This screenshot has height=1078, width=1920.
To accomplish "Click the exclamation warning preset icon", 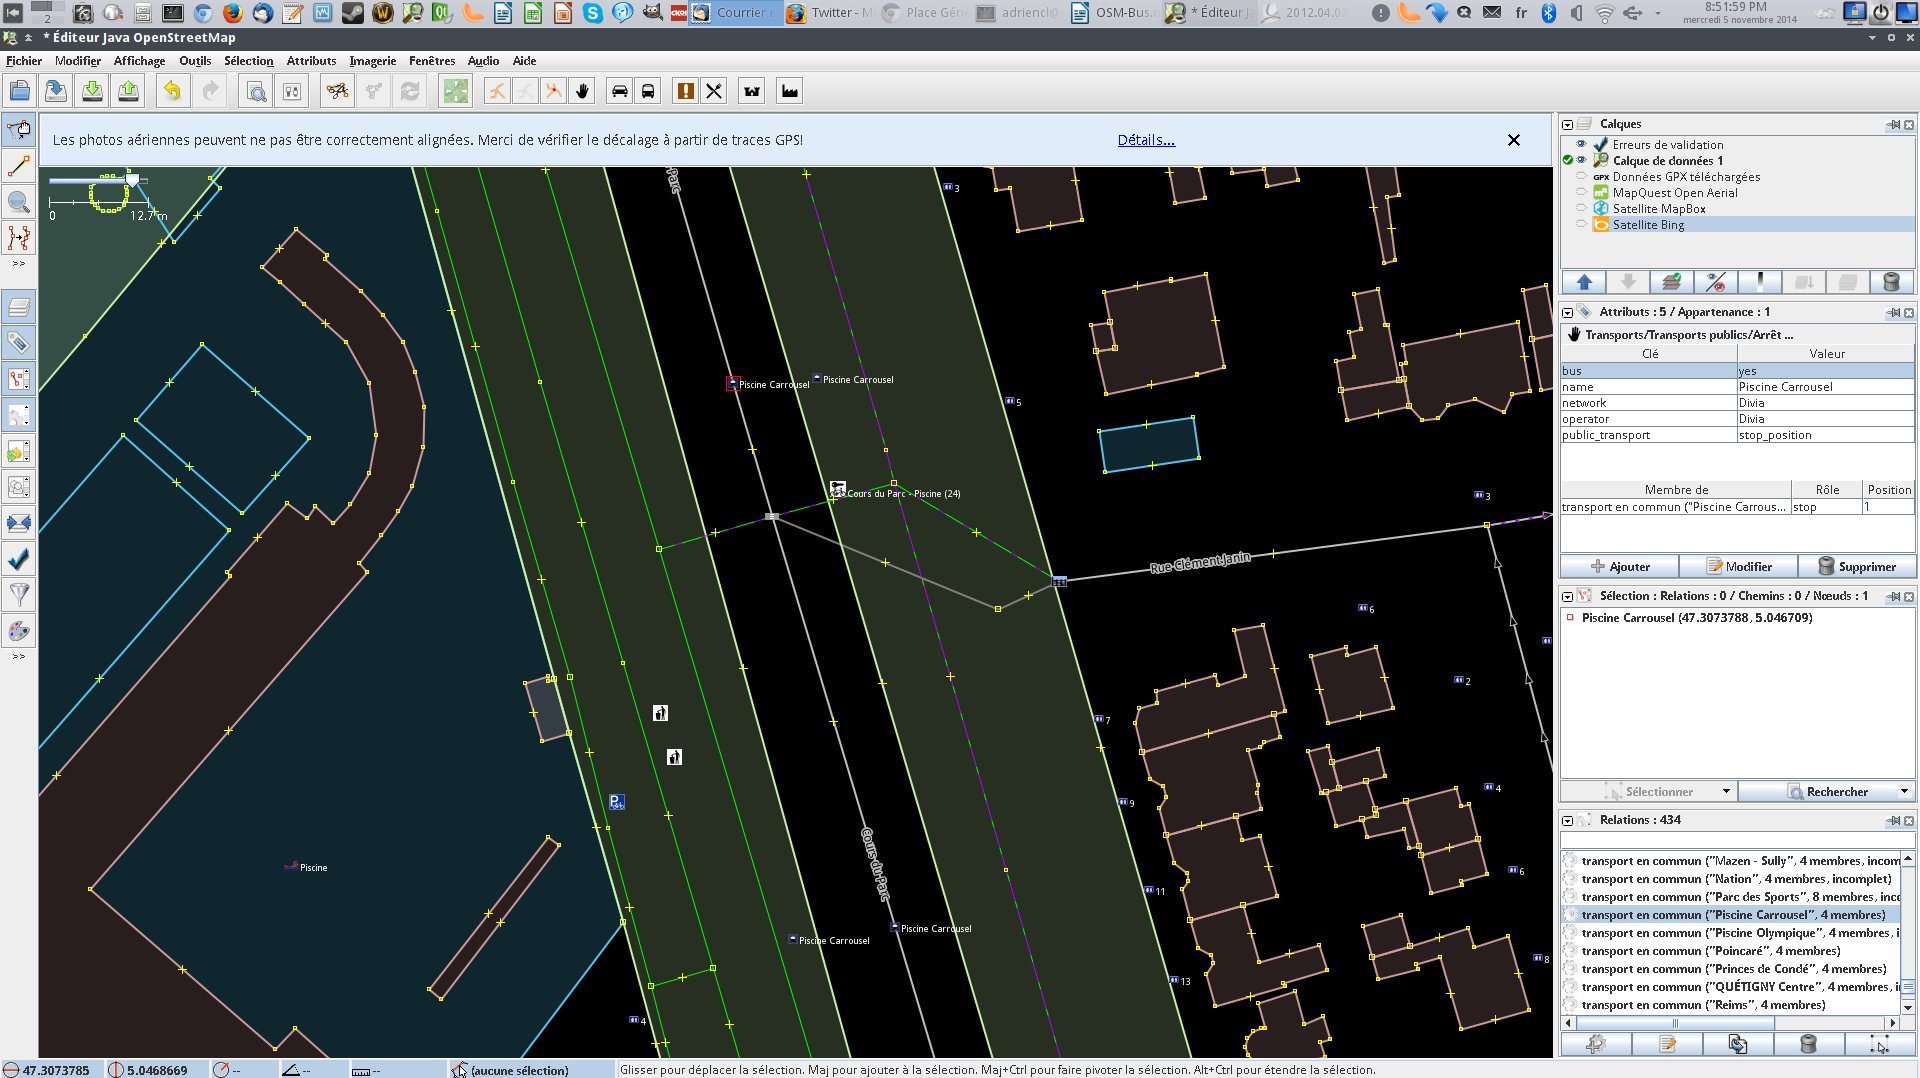I will [x=686, y=91].
